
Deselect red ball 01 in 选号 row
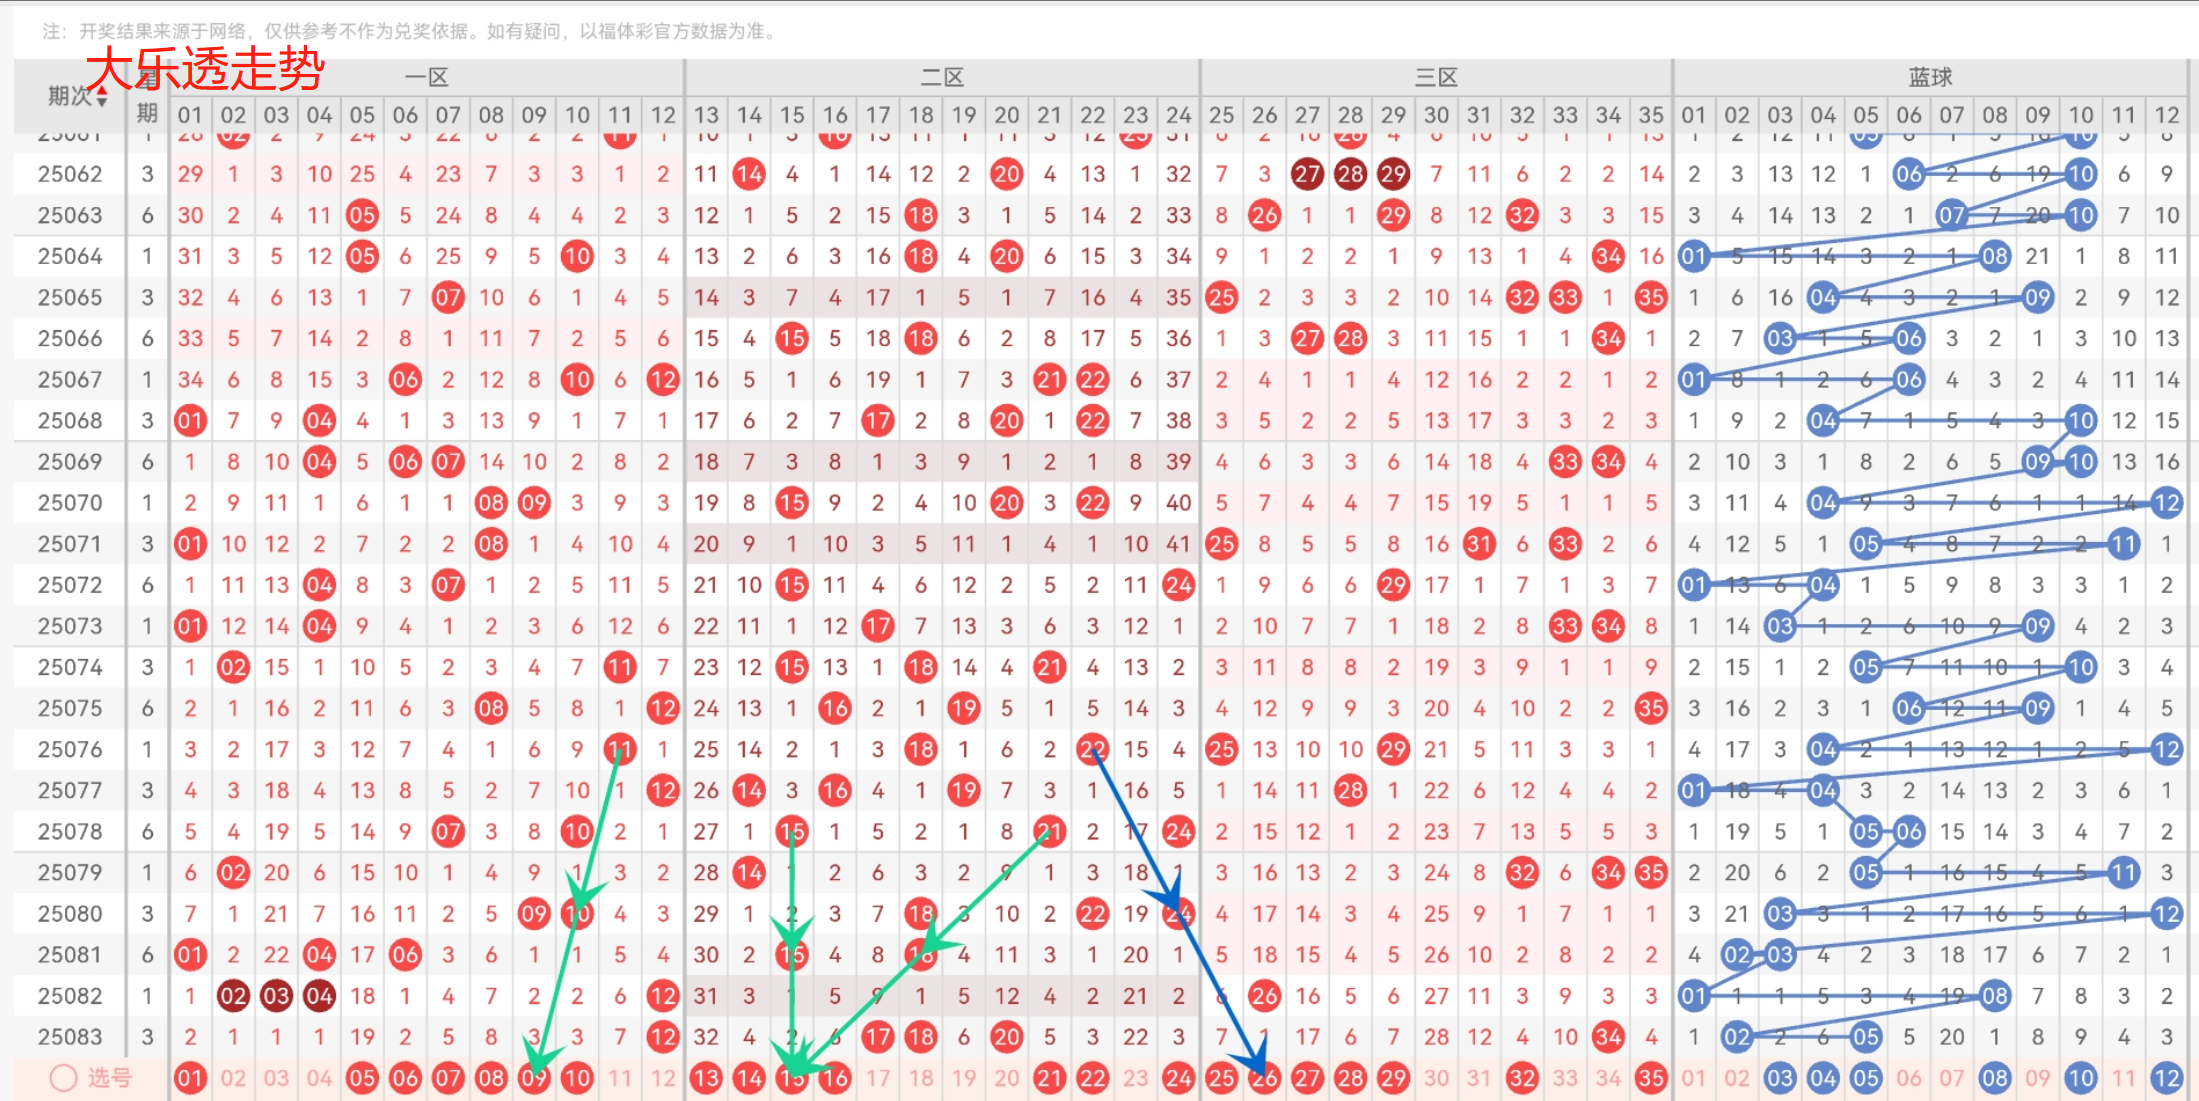(190, 1078)
